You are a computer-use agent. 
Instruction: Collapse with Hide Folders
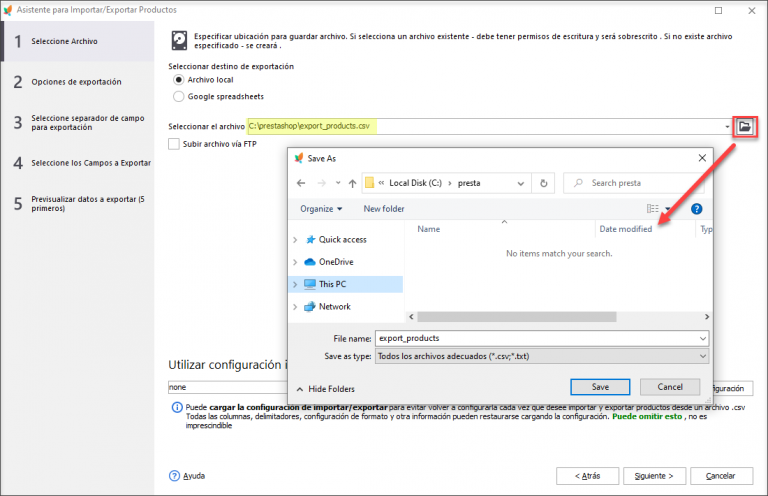click(326, 389)
